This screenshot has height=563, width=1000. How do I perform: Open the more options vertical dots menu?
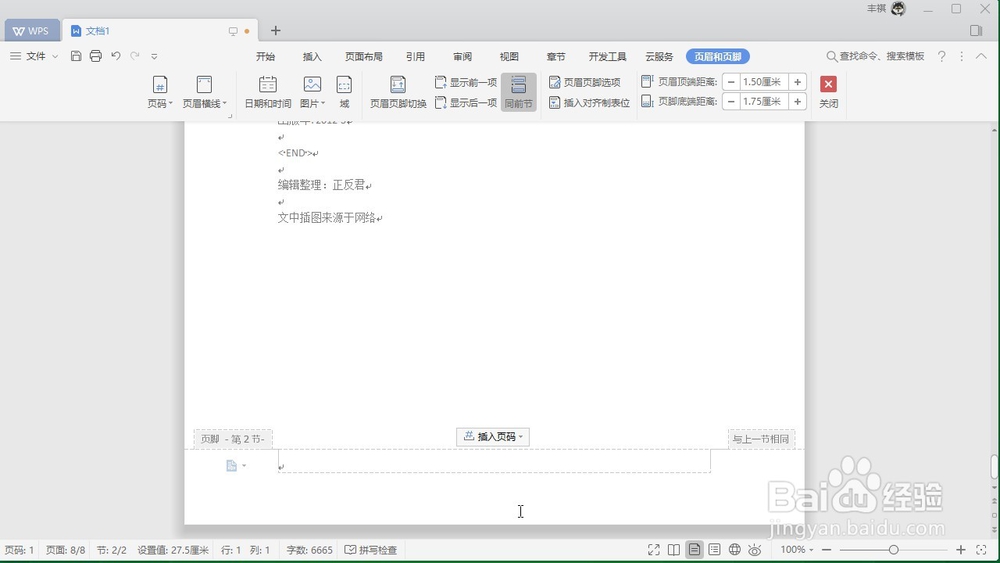962,56
